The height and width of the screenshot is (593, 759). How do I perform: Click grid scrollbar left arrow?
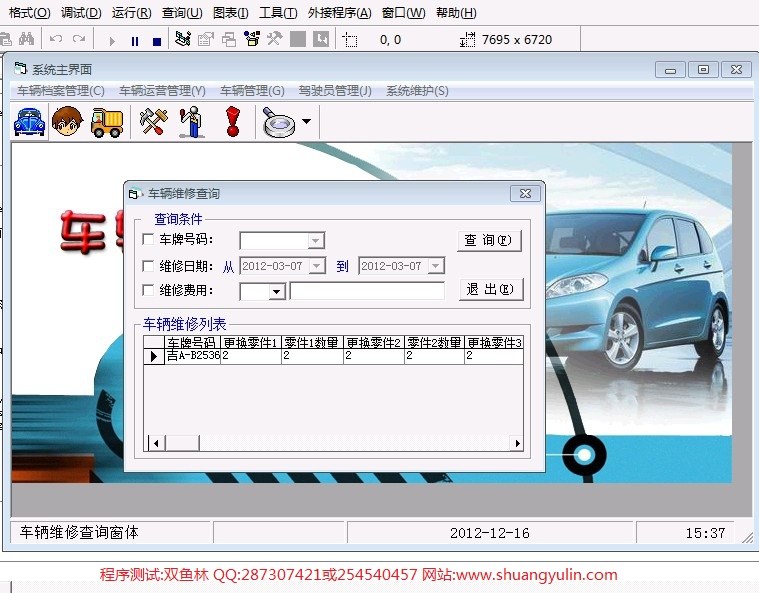[x=156, y=443]
